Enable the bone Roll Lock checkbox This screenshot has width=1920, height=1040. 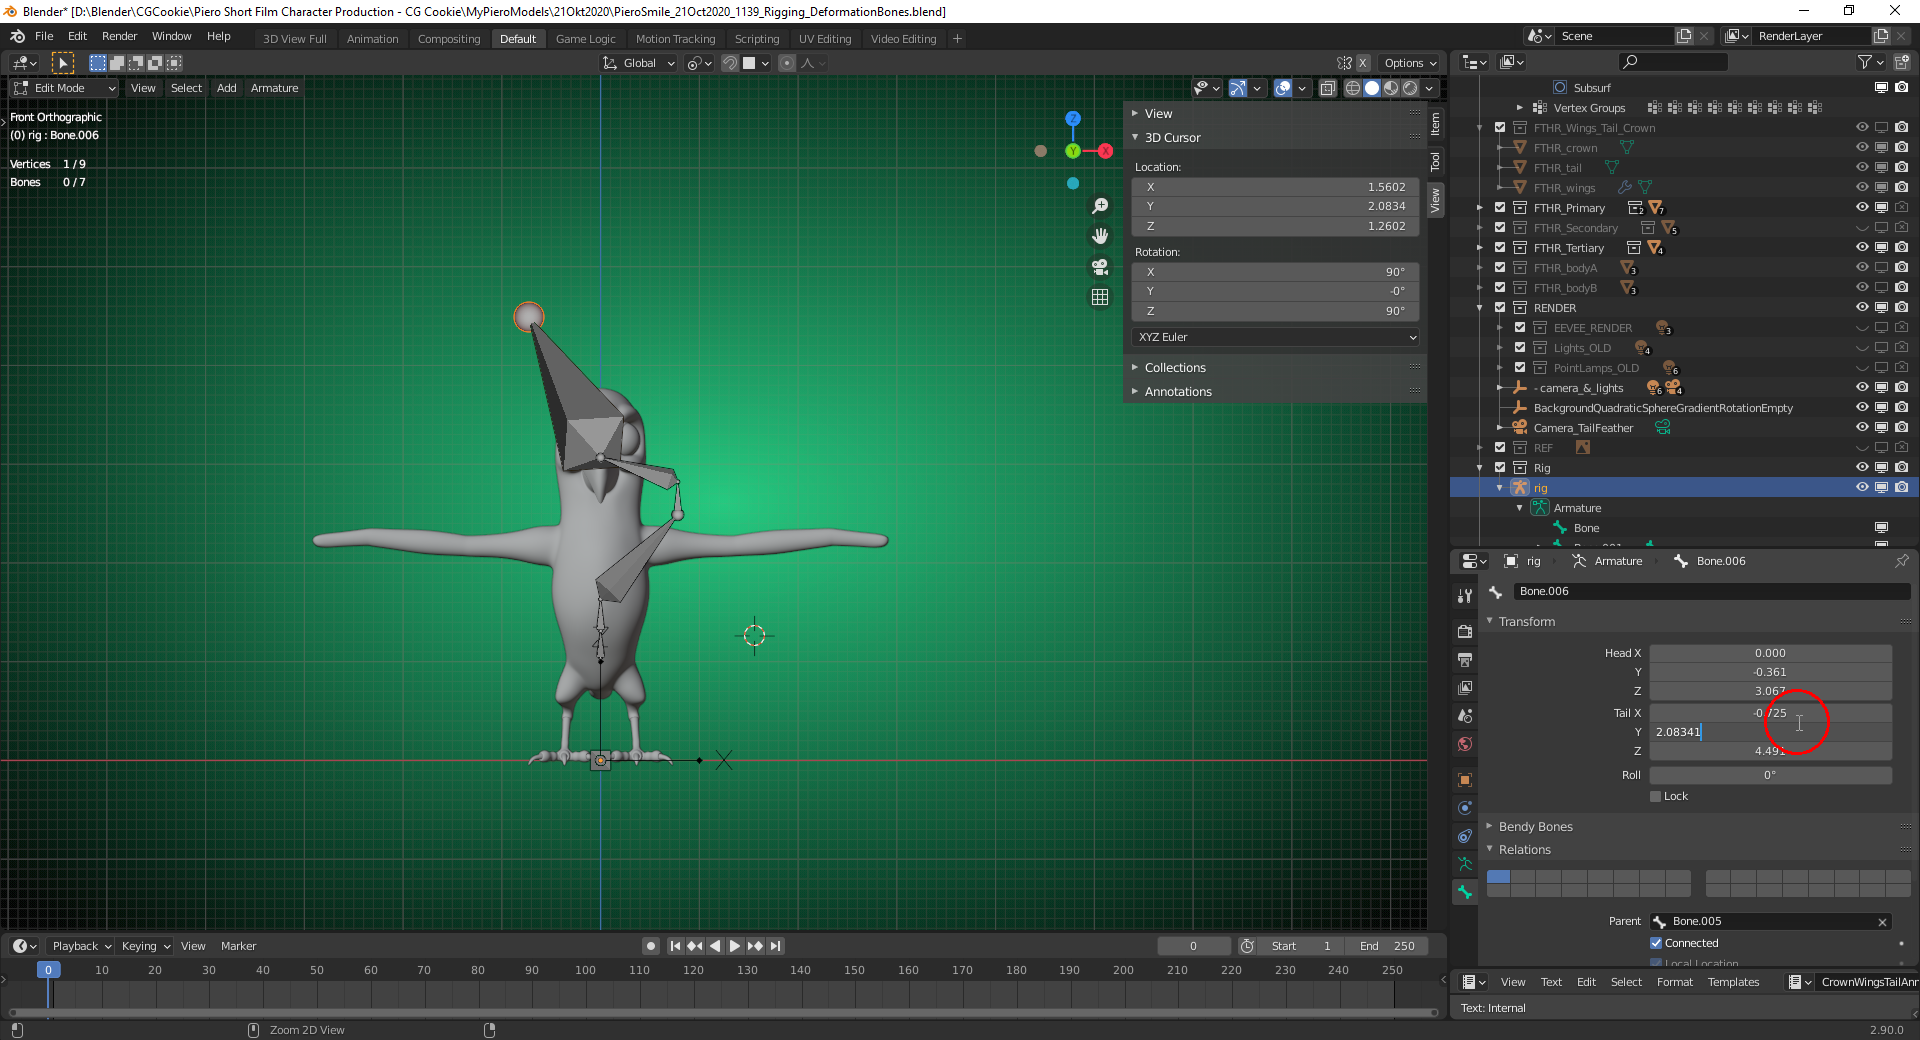[x=1656, y=796]
